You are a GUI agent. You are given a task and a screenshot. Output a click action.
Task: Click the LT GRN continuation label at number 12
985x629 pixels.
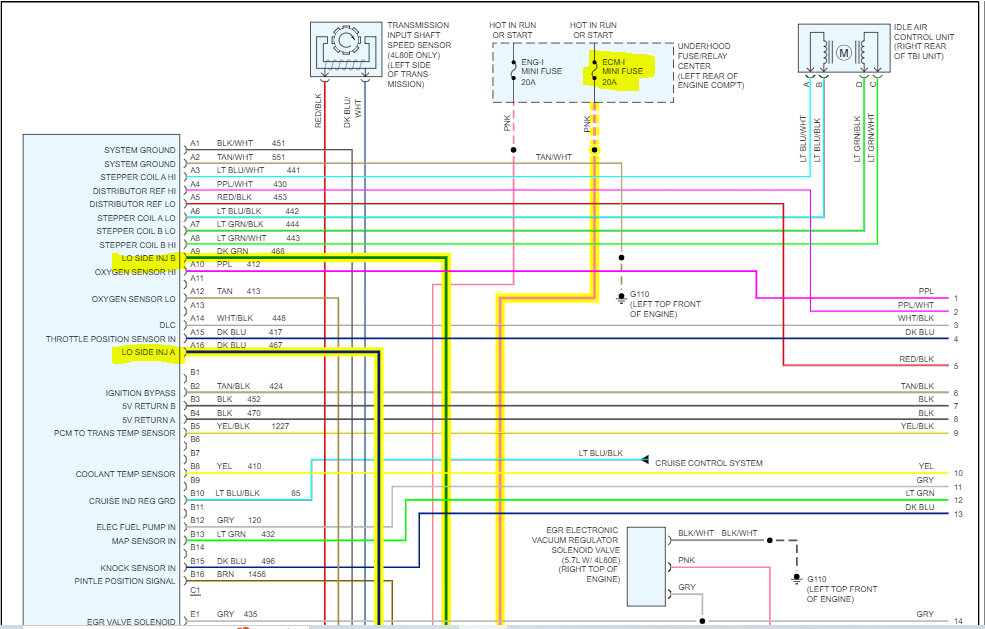920,493
